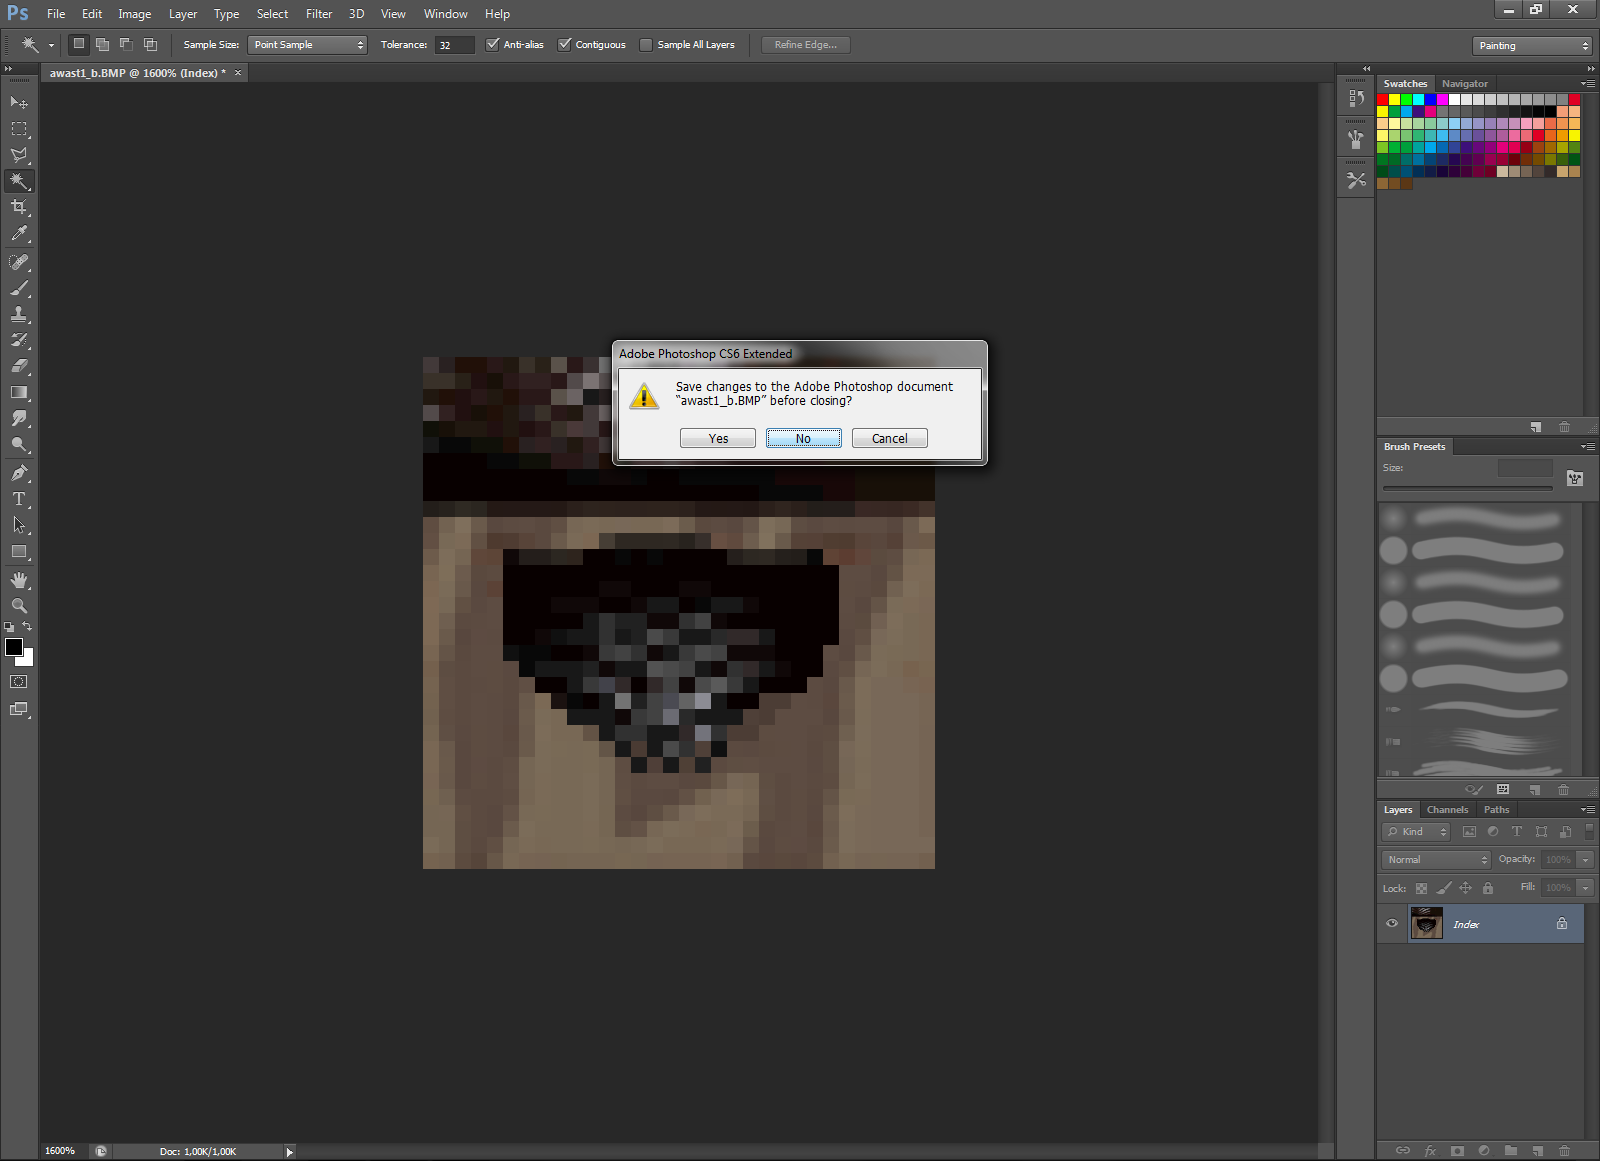Image resolution: width=1600 pixels, height=1161 pixels.
Task: Select the Crop tool
Action: pos(19,207)
